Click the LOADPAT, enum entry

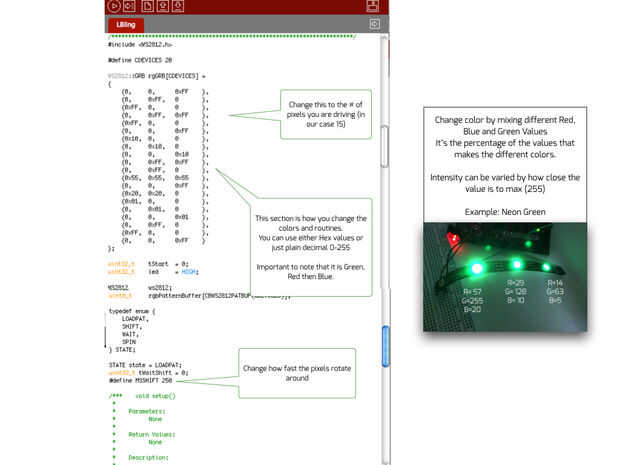(135, 319)
